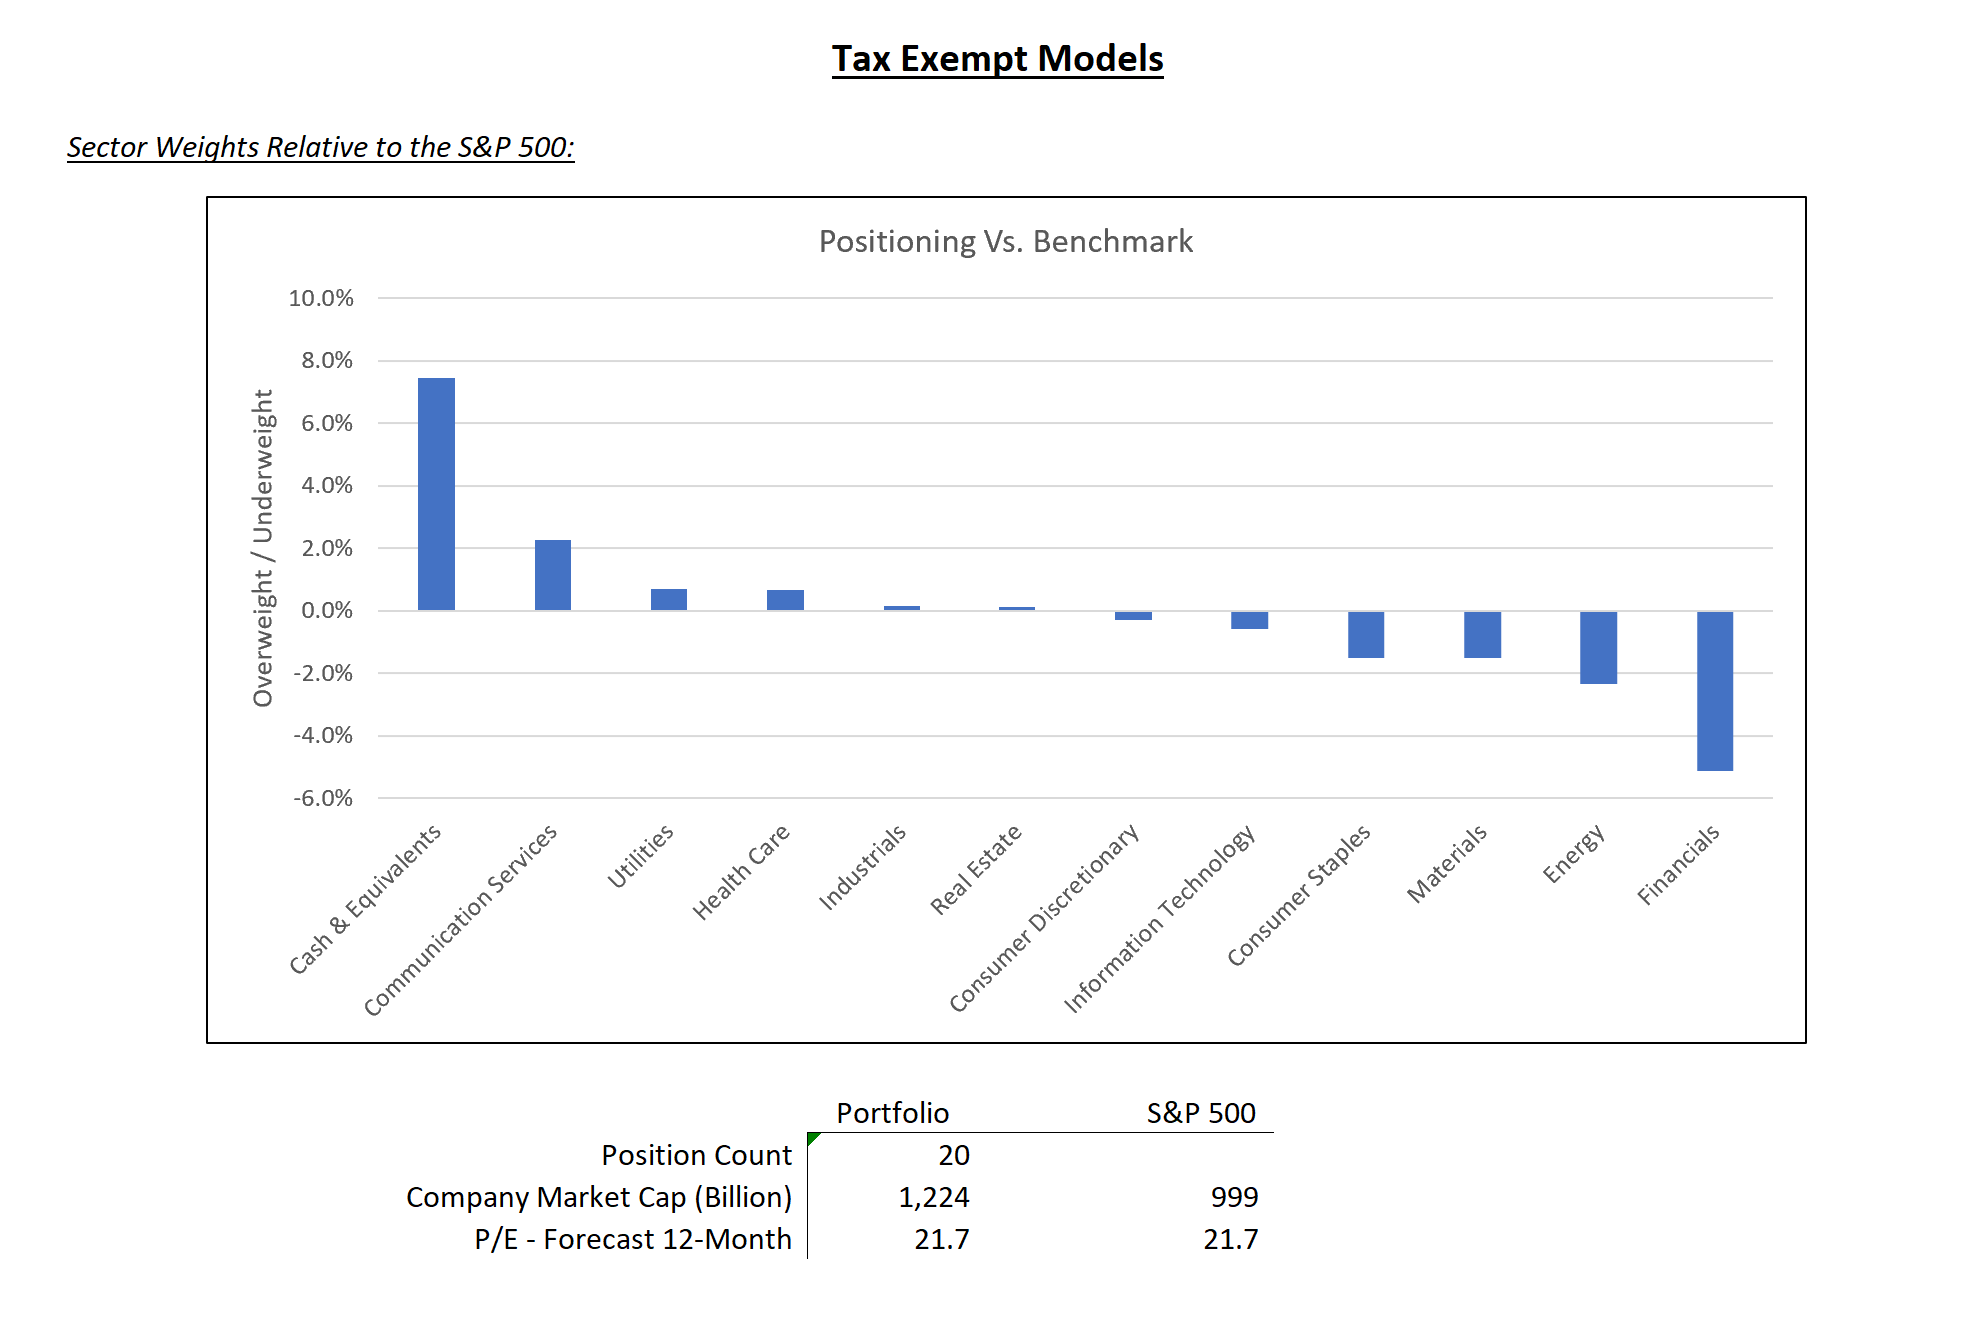Screen dimensions: 1965x1327
Task: Select the Utilities bar
Action: point(669,600)
